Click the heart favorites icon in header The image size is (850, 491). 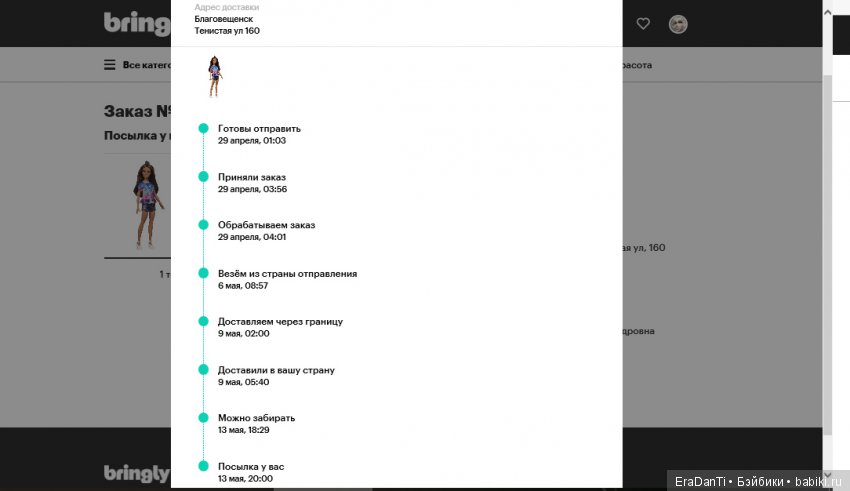pos(643,24)
